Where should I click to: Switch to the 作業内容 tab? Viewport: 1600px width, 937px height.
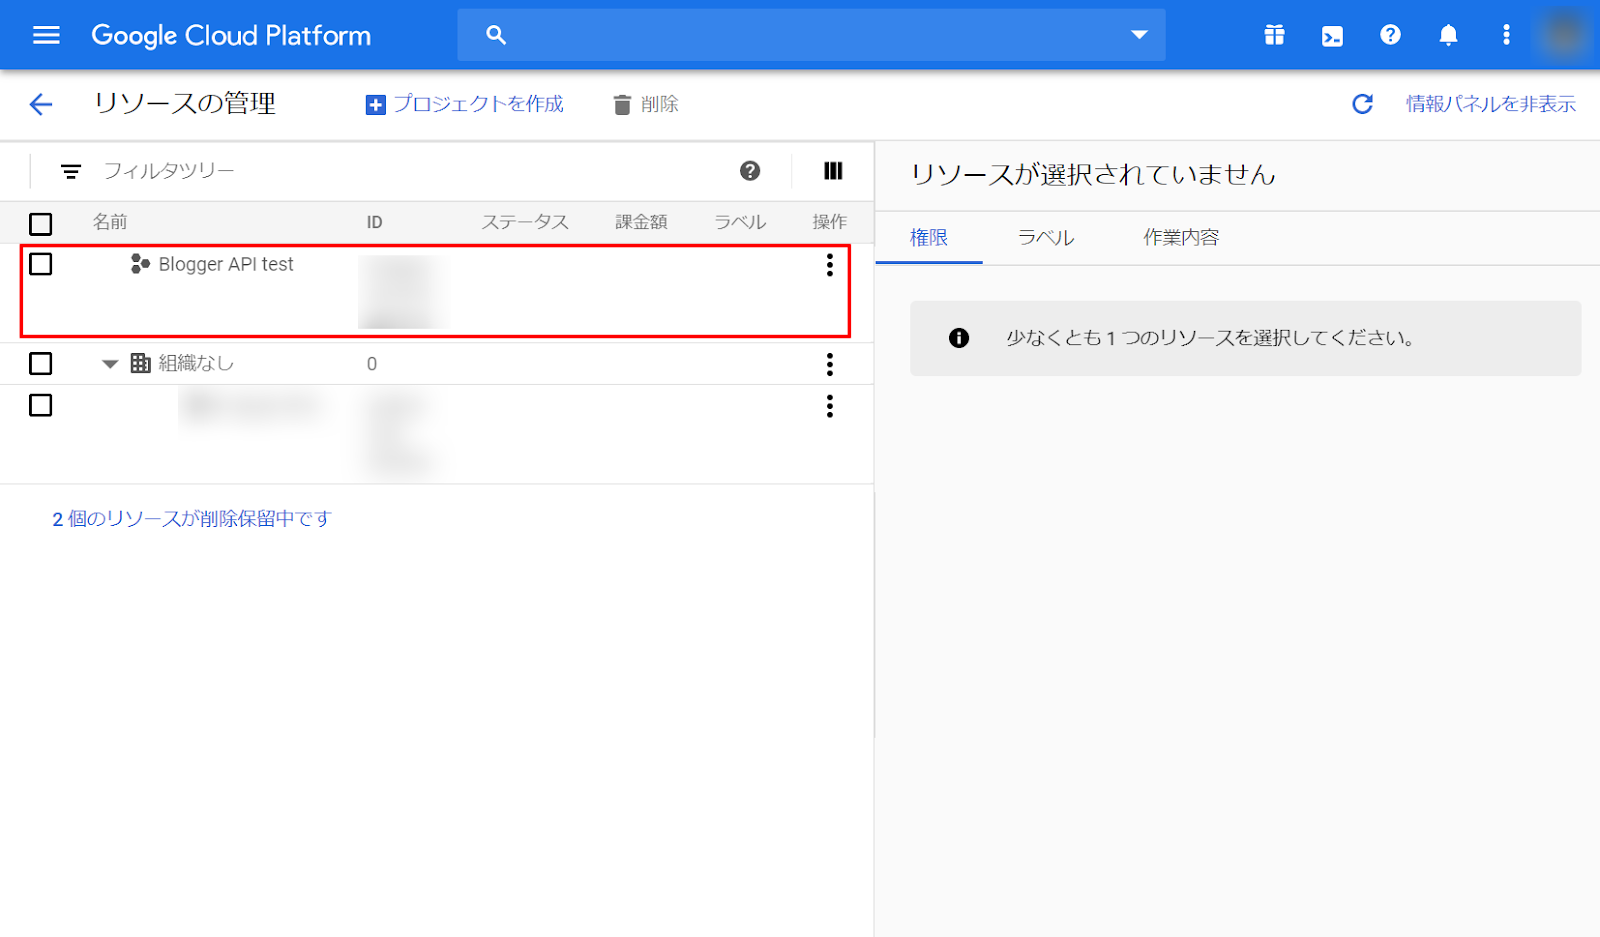1181,238
